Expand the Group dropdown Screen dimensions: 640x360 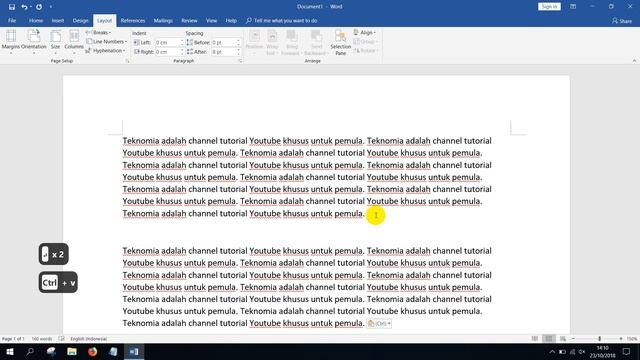(365, 42)
